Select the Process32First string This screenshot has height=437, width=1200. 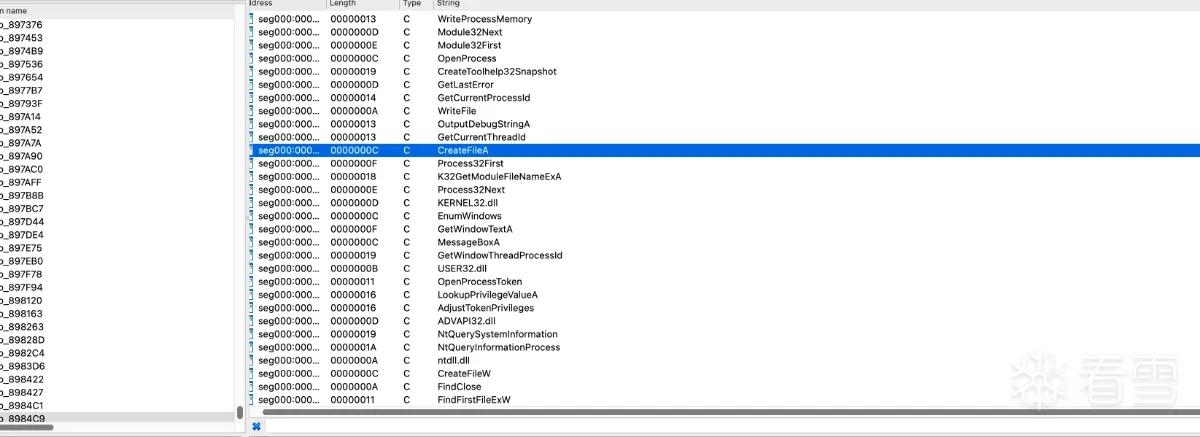(x=724, y=163)
